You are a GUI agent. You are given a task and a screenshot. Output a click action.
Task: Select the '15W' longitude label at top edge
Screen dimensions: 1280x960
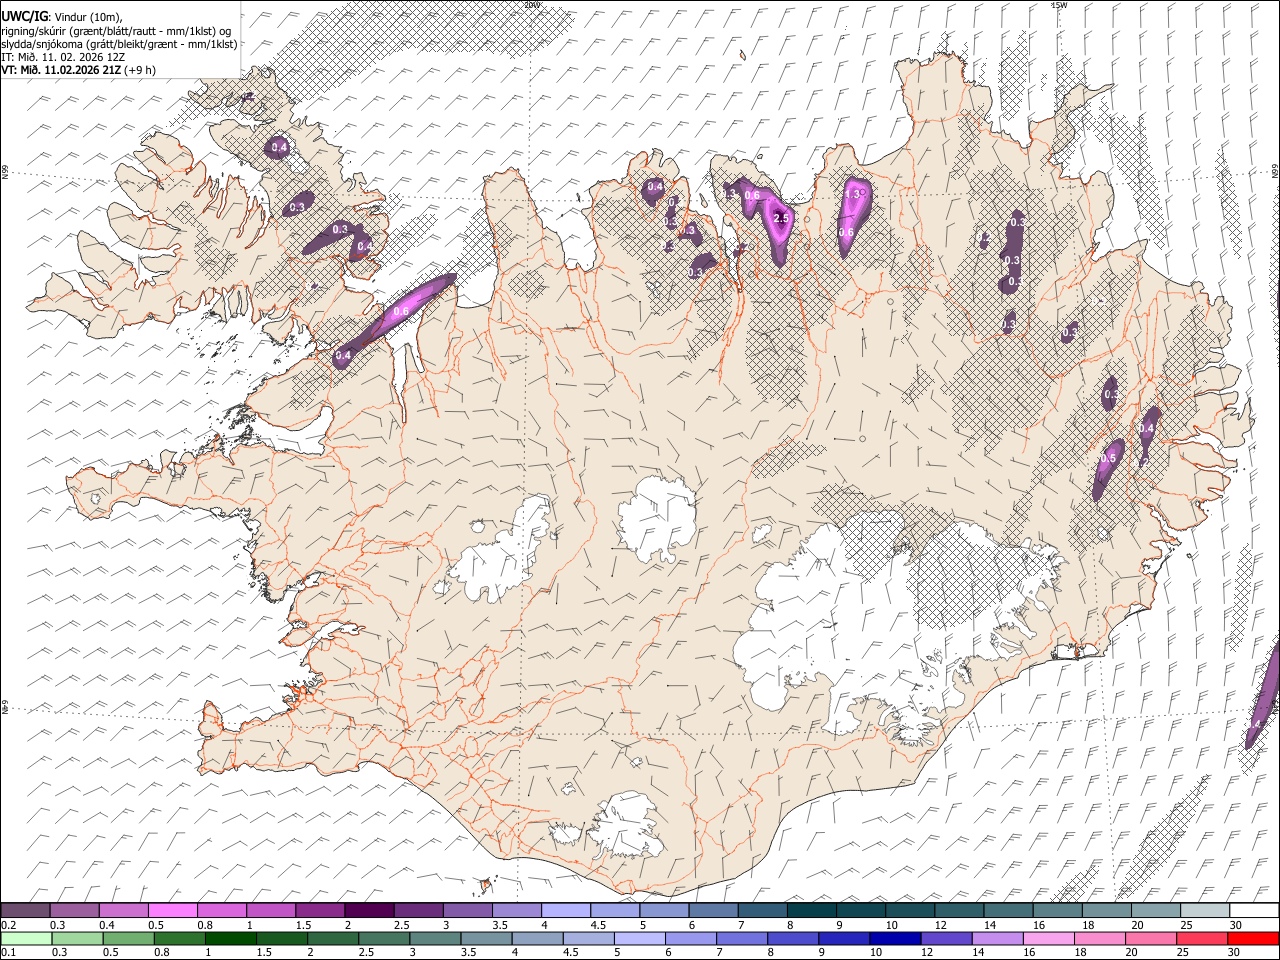[1059, 5]
